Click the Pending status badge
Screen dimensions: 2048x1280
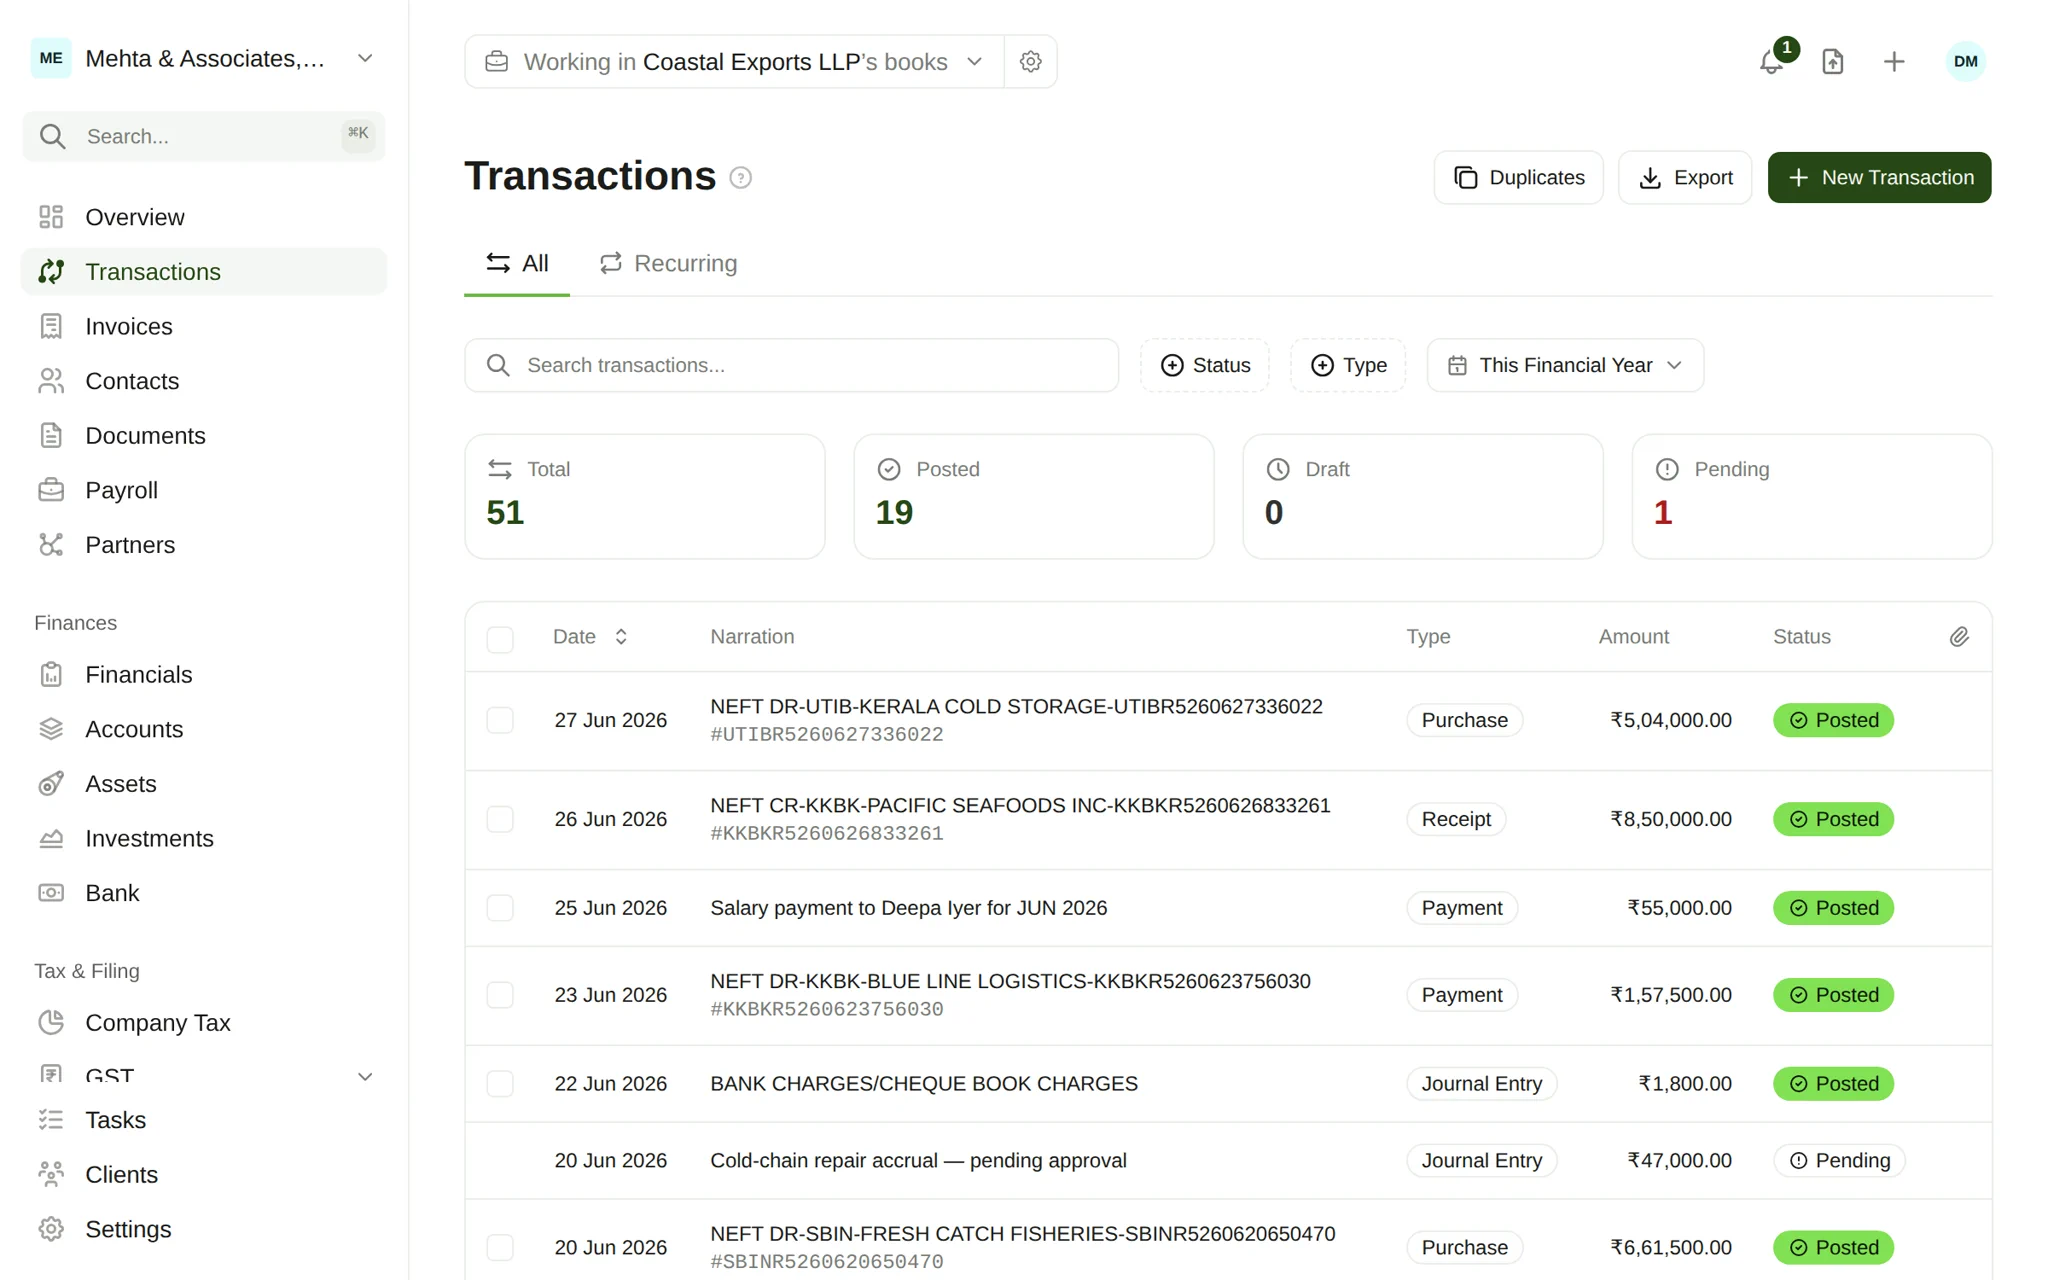1839,1161
